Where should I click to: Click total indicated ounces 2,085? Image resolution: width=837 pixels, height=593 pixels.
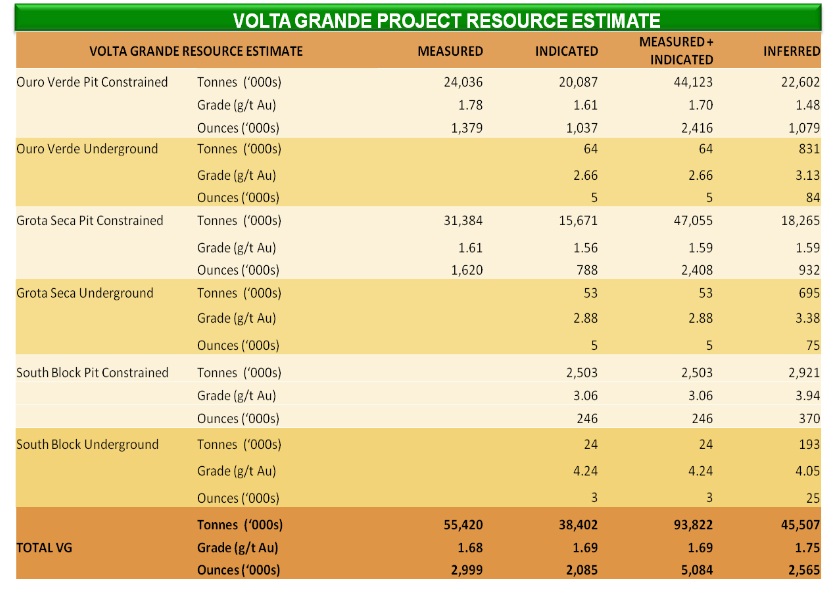point(582,570)
